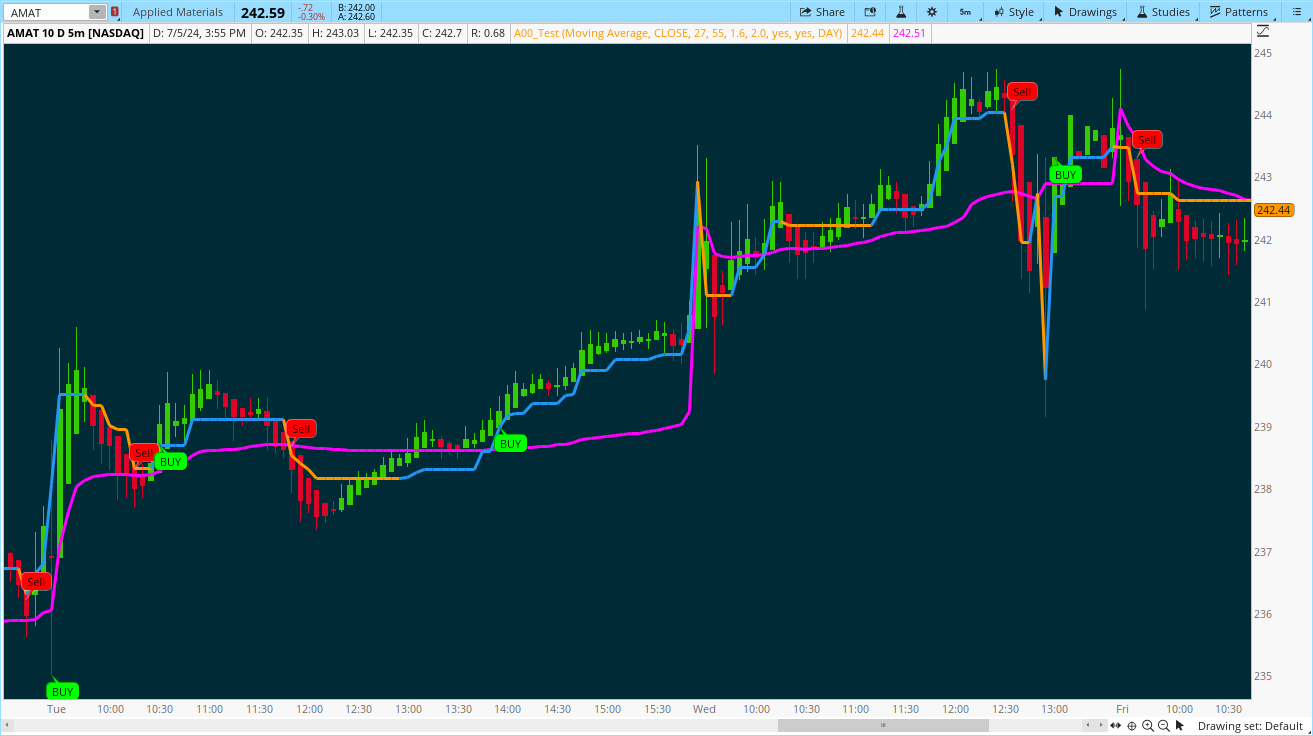
Task: Click the 242.59 last price
Action: coord(263,12)
